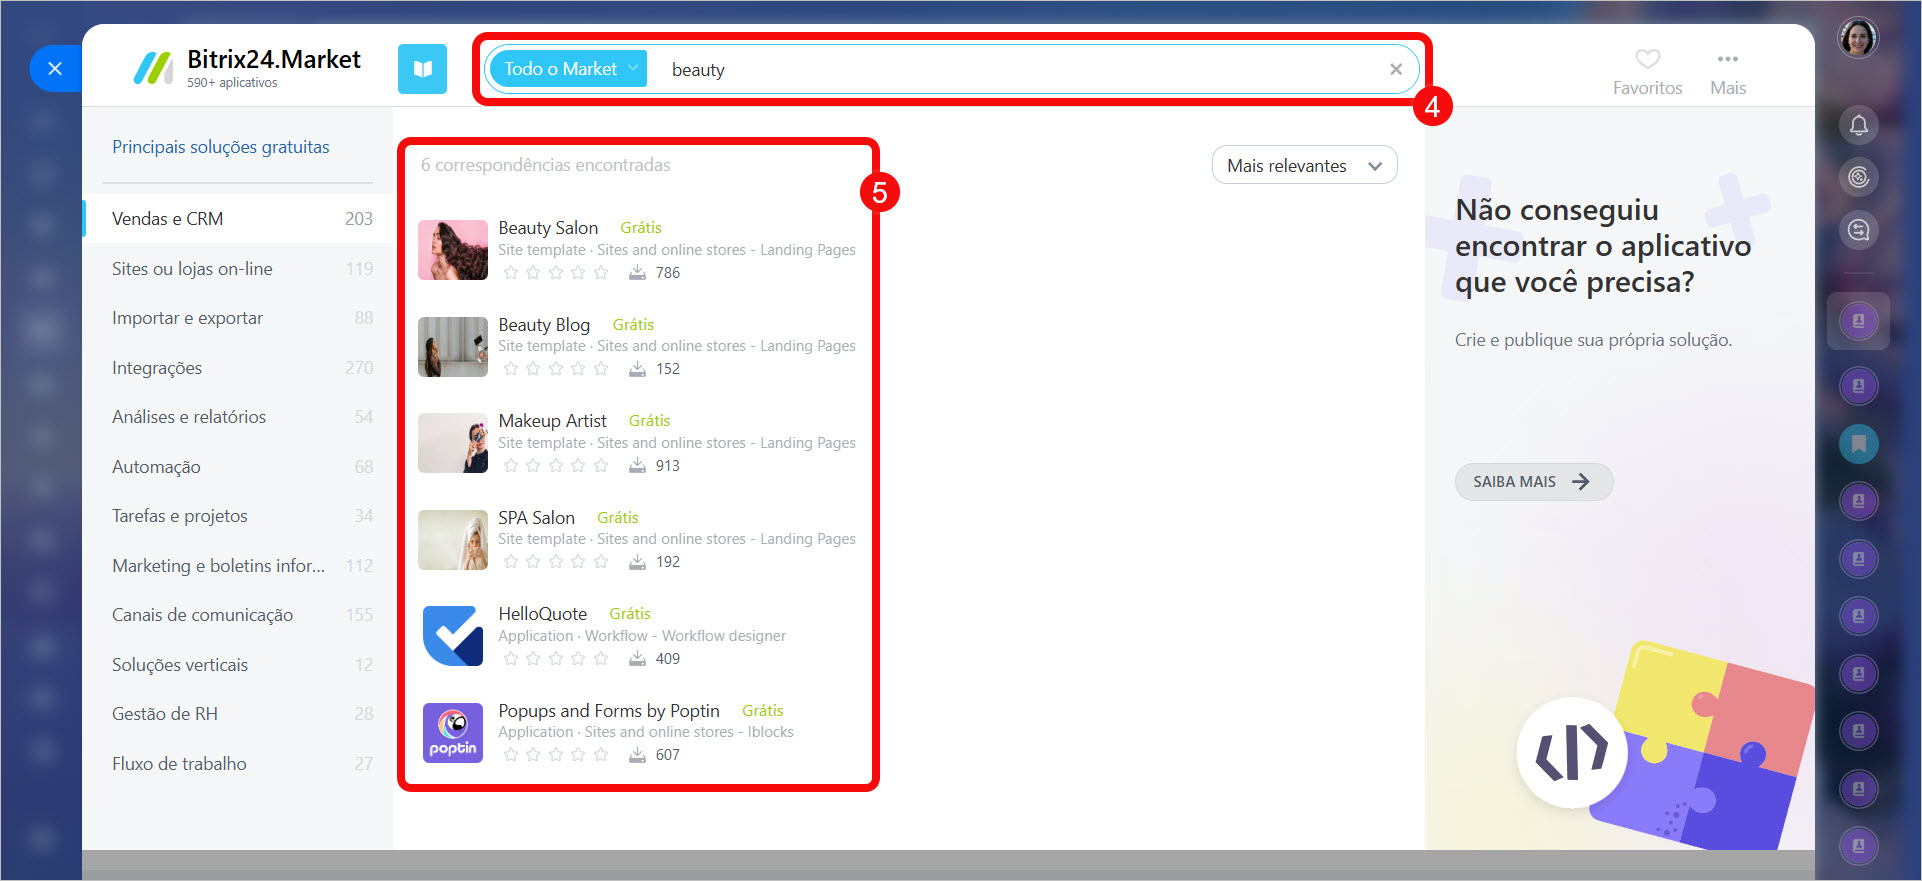Viewport: 1922px width, 881px height.
Task: Select Sites ou lojas on-line category
Action: [x=238, y=269]
